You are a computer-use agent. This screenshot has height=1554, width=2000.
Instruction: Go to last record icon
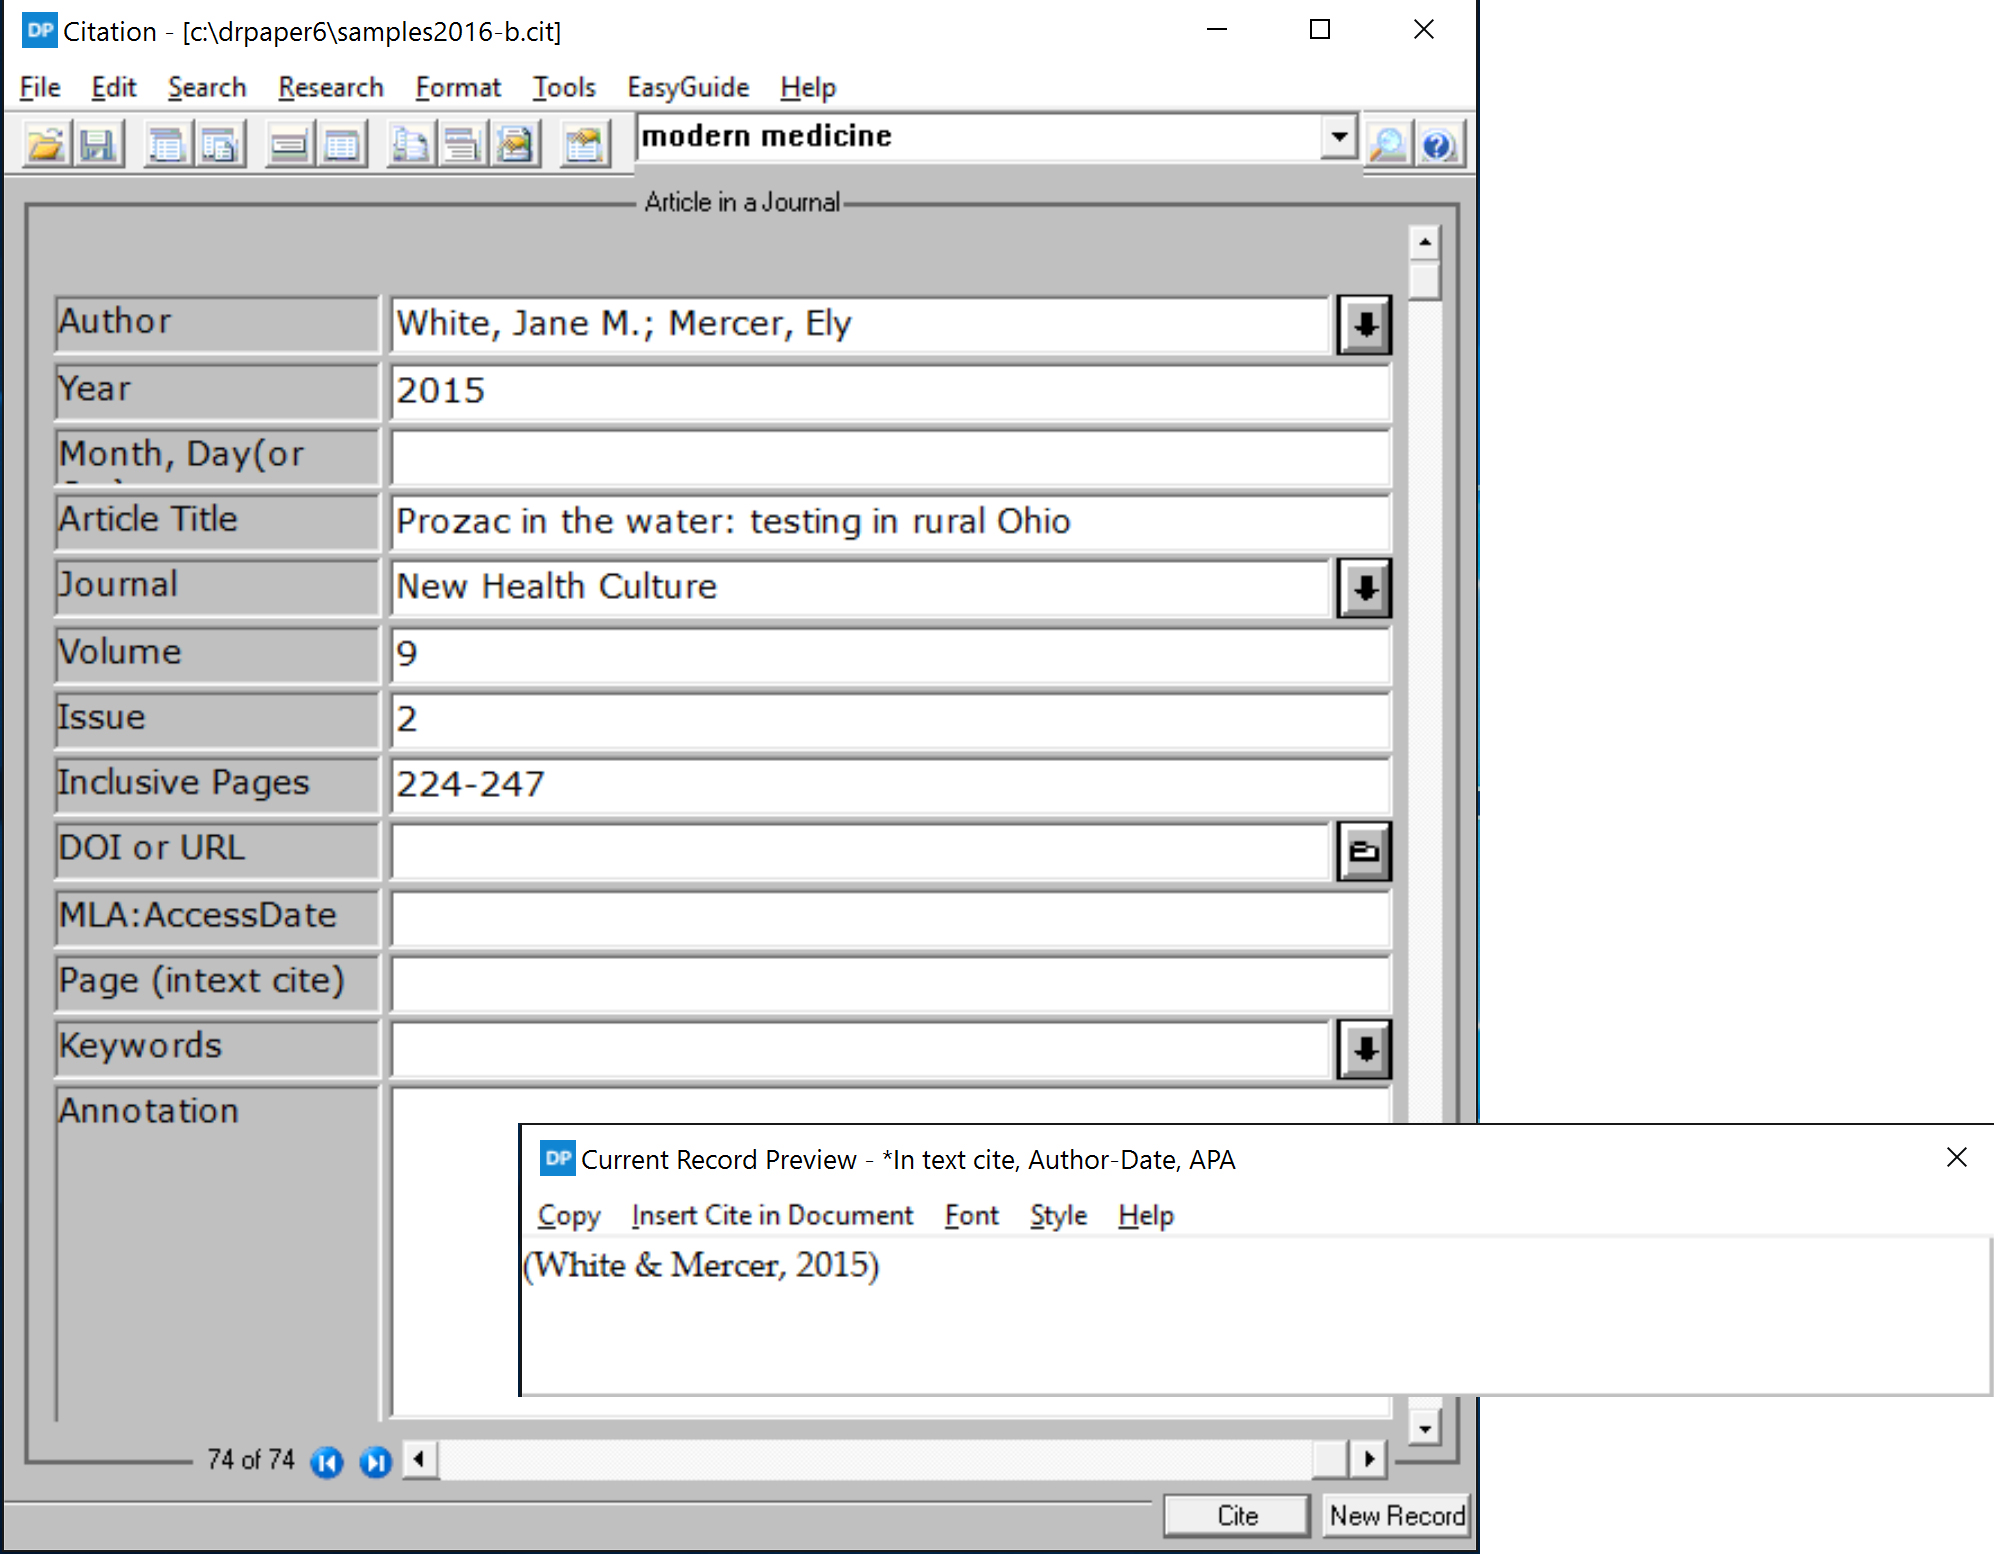375,1463
